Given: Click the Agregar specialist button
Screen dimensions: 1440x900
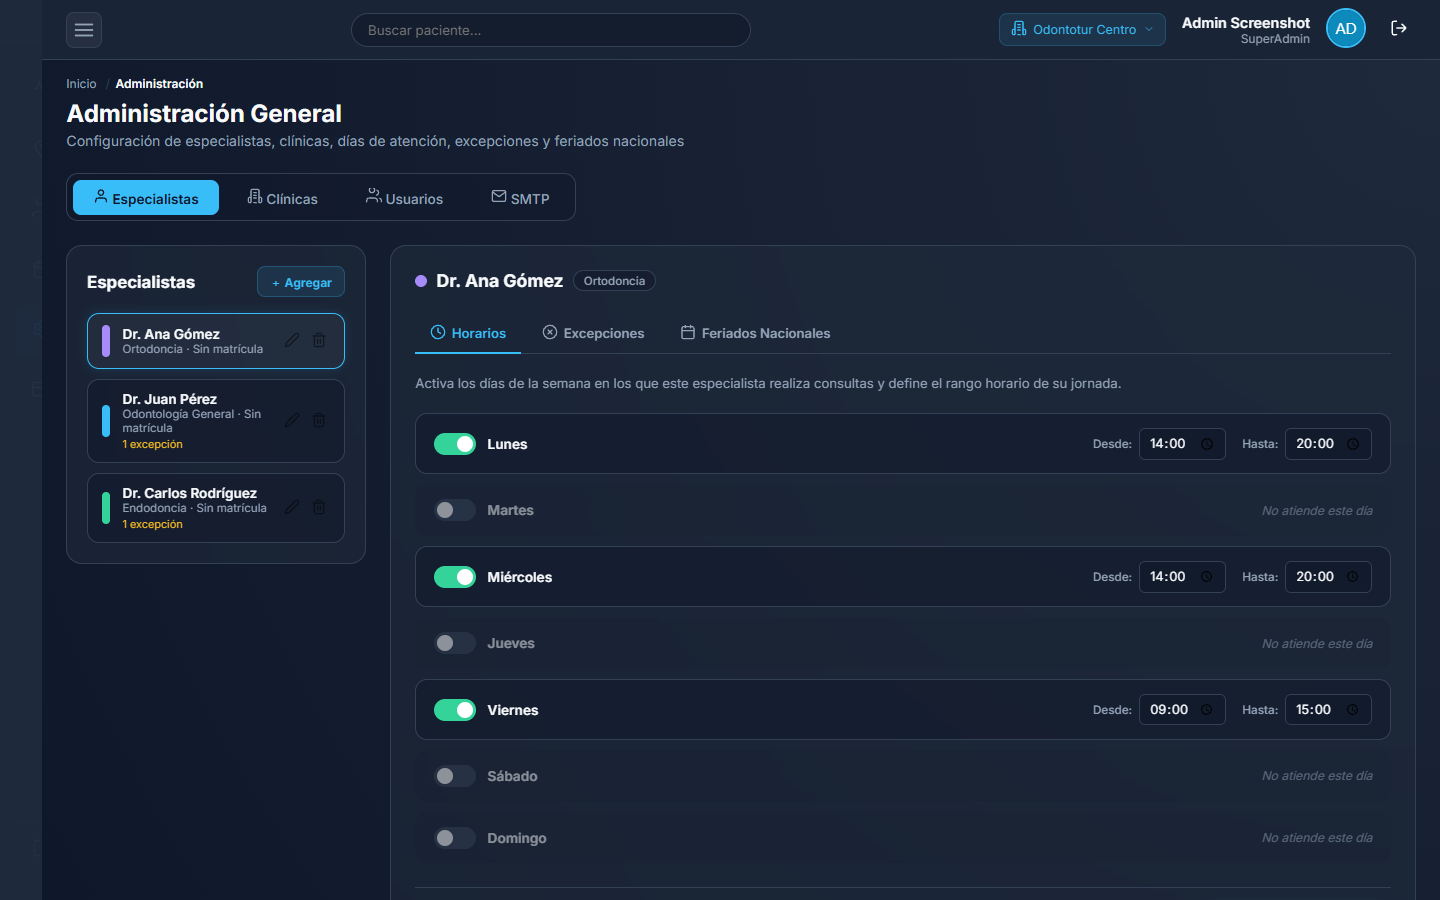Looking at the screenshot, I should click(x=301, y=282).
